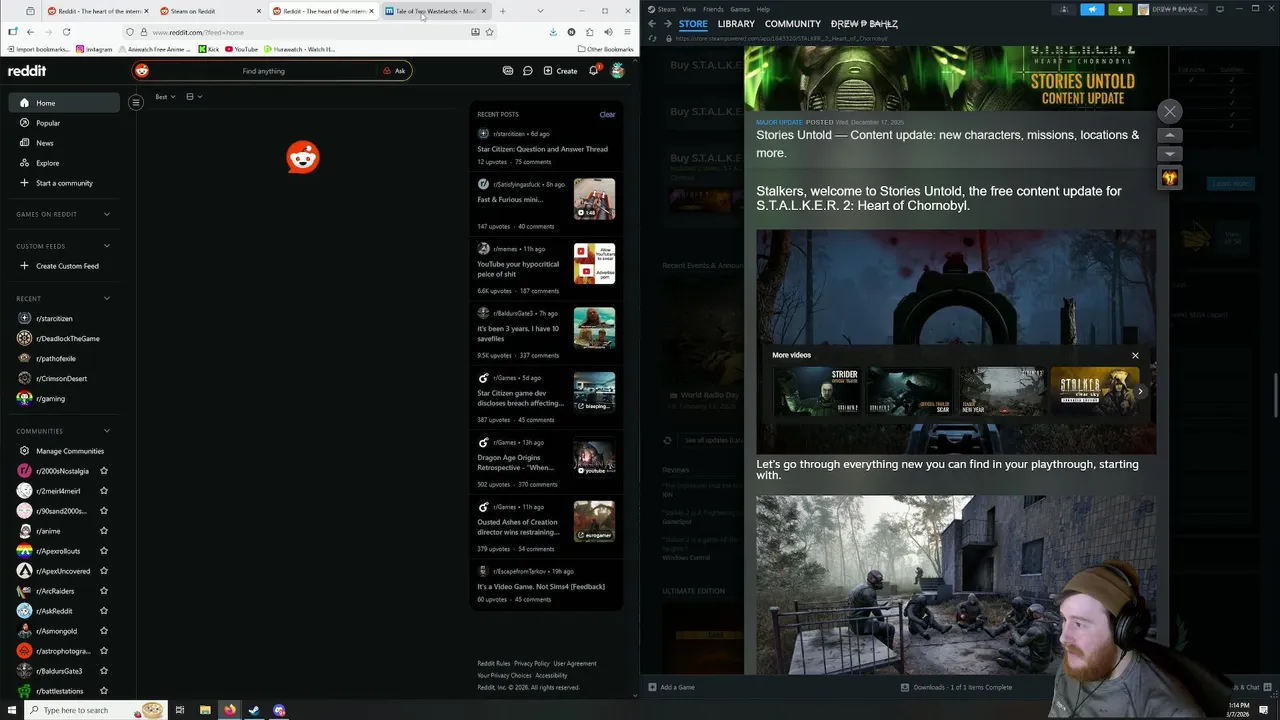Viewport: 1280px width, 720px height.
Task: Go to previous Steam update with up arrow
Action: (x=1169, y=135)
